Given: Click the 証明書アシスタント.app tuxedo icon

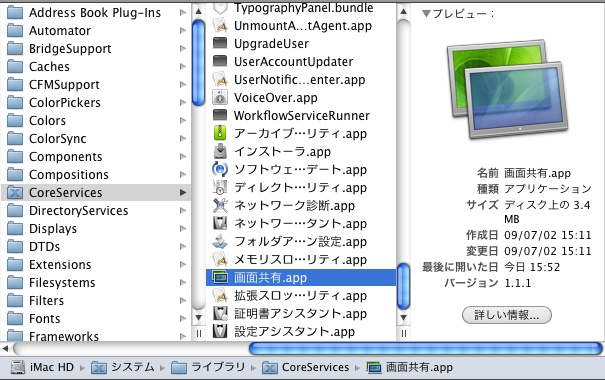Looking at the screenshot, I should point(220,313).
